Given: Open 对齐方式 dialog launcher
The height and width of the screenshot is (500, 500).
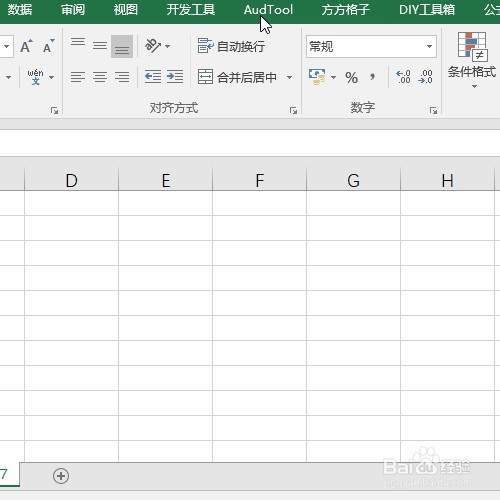Looking at the screenshot, I should click(293, 110).
